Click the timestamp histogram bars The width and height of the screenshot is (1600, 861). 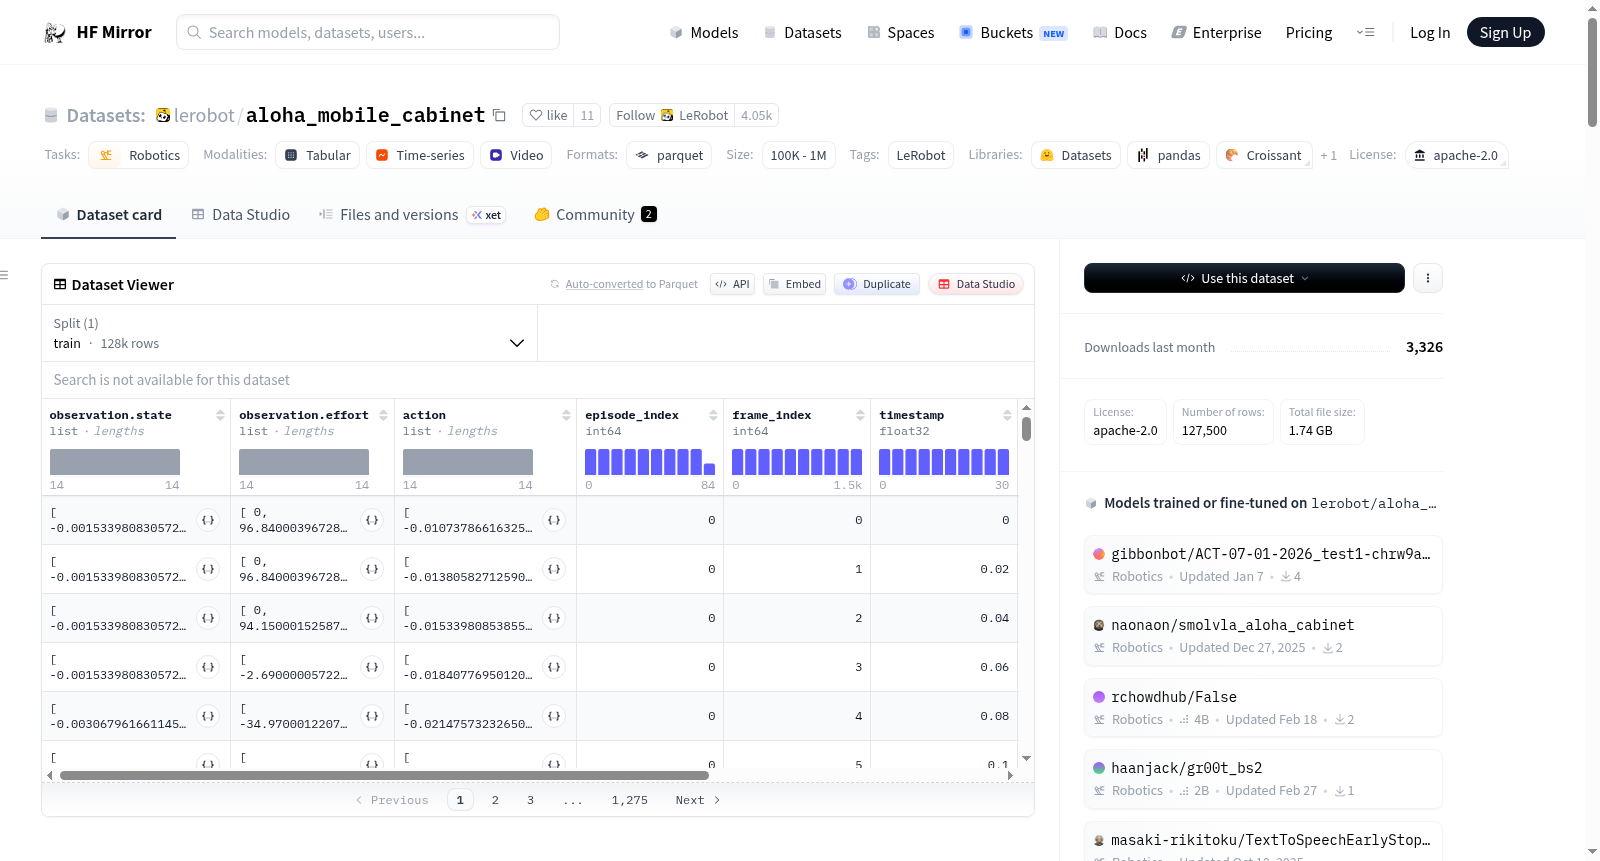[944, 462]
